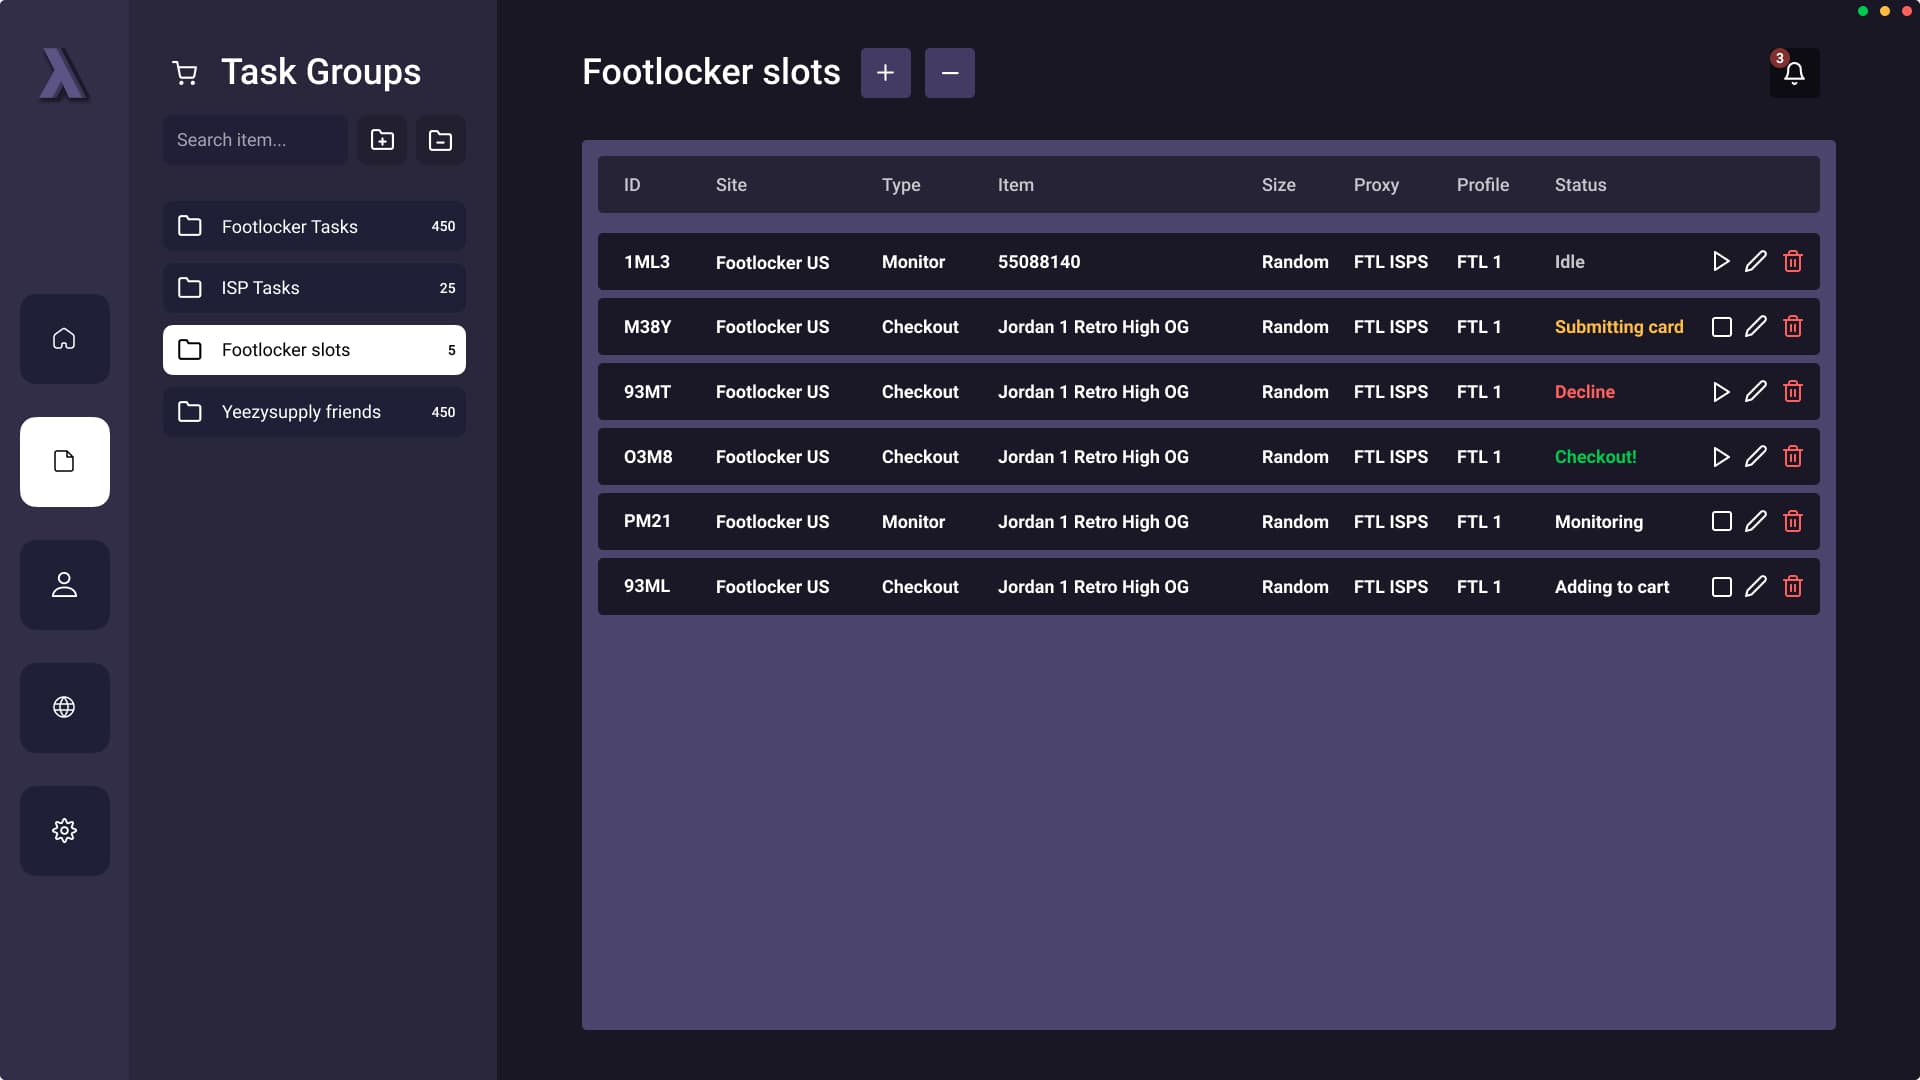Stop the PM21 monitoring task
This screenshot has height=1080, width=1920.
point(1721,522)
